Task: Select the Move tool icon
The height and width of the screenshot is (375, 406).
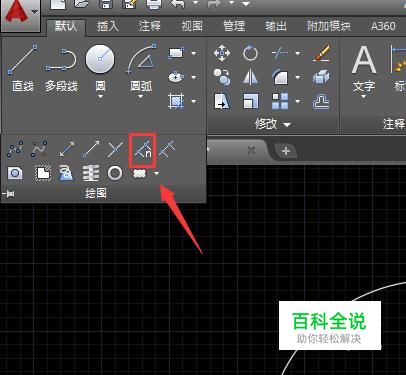Action: tap(222, 53)
